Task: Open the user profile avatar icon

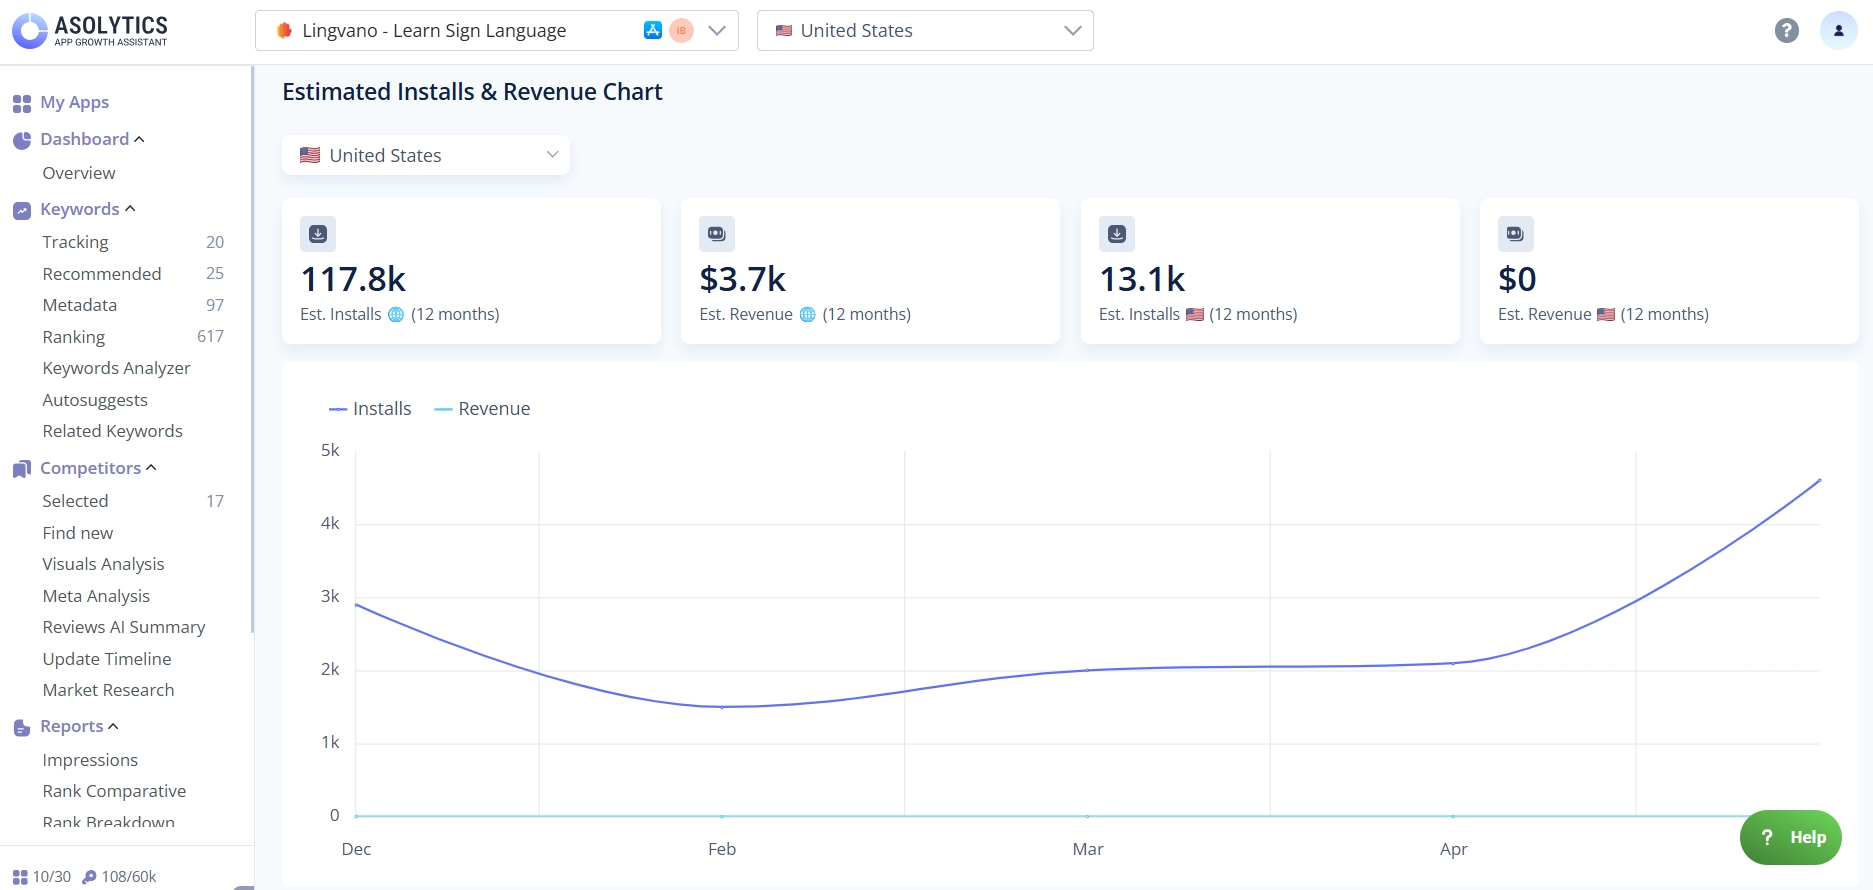Action: click(1838, 31)
